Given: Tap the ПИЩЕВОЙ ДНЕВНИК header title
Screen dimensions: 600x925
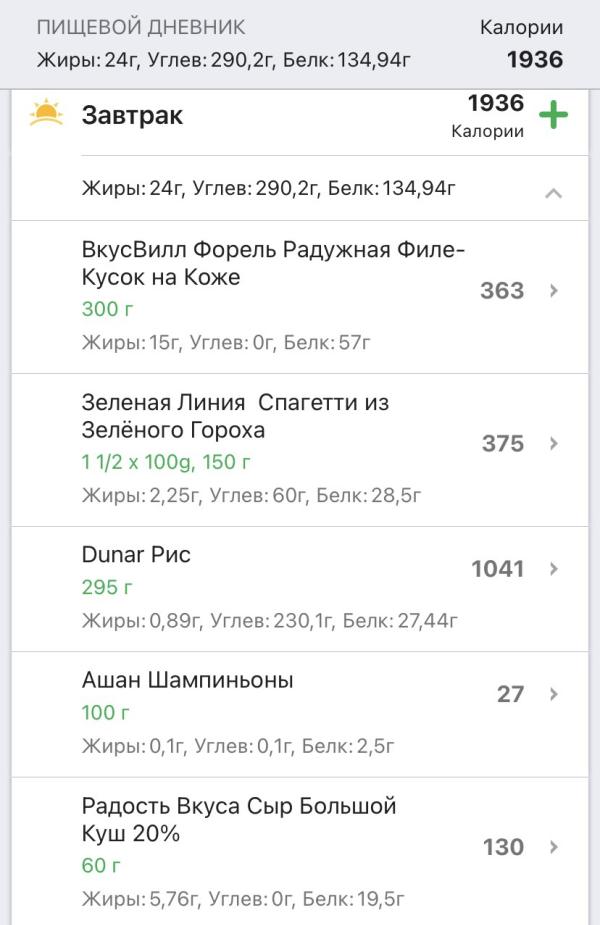Looking at the screenshot, I should (x=141, y=27).
